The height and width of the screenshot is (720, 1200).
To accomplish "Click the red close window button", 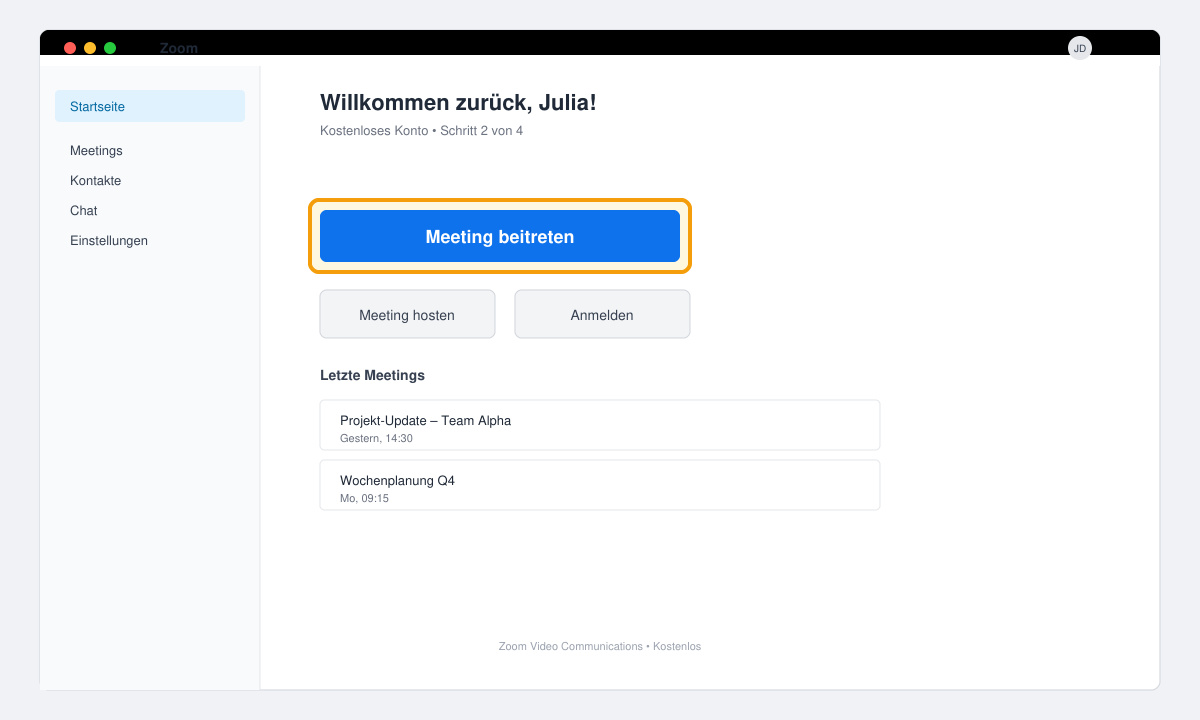I will click(70, 48).
